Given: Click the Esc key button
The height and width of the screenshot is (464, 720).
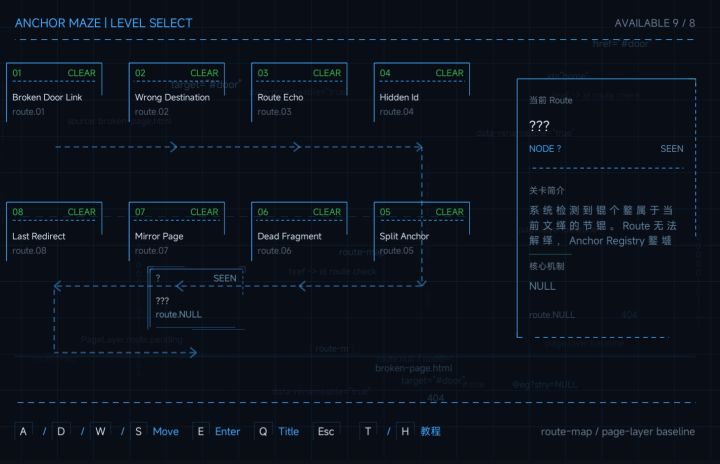Looking at the screenshot, I should [326, 431].
